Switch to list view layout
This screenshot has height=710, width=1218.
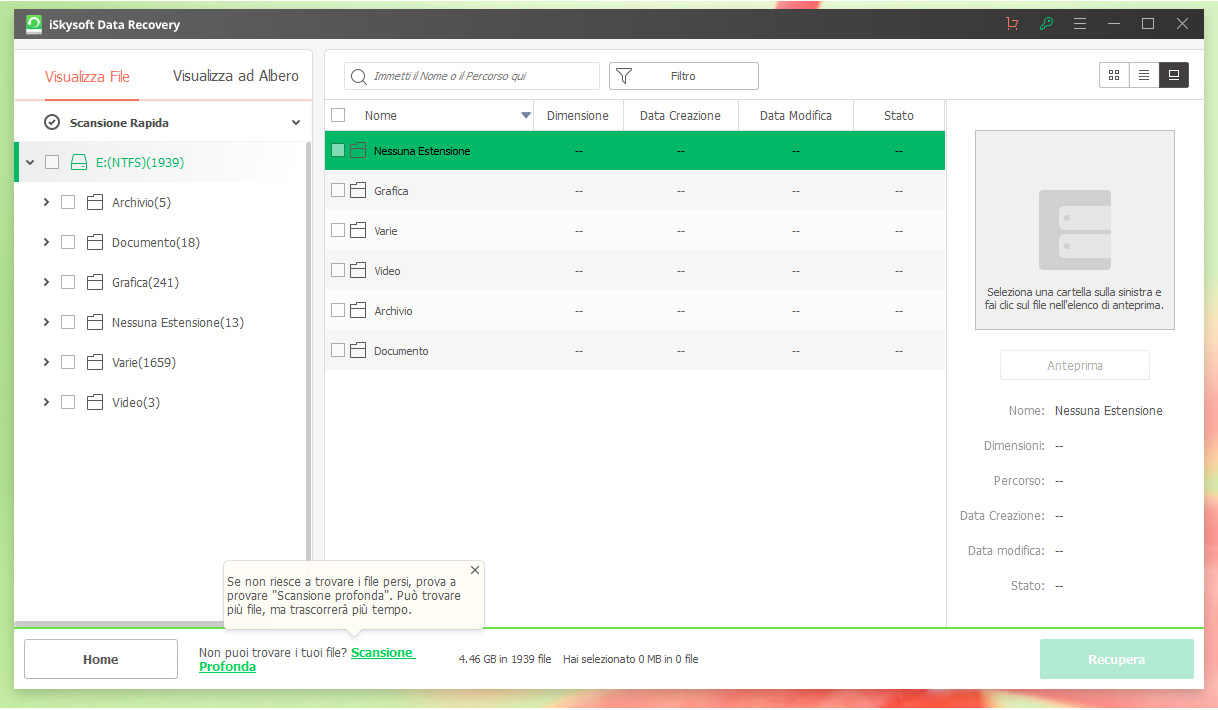(x=1144, y=75)
